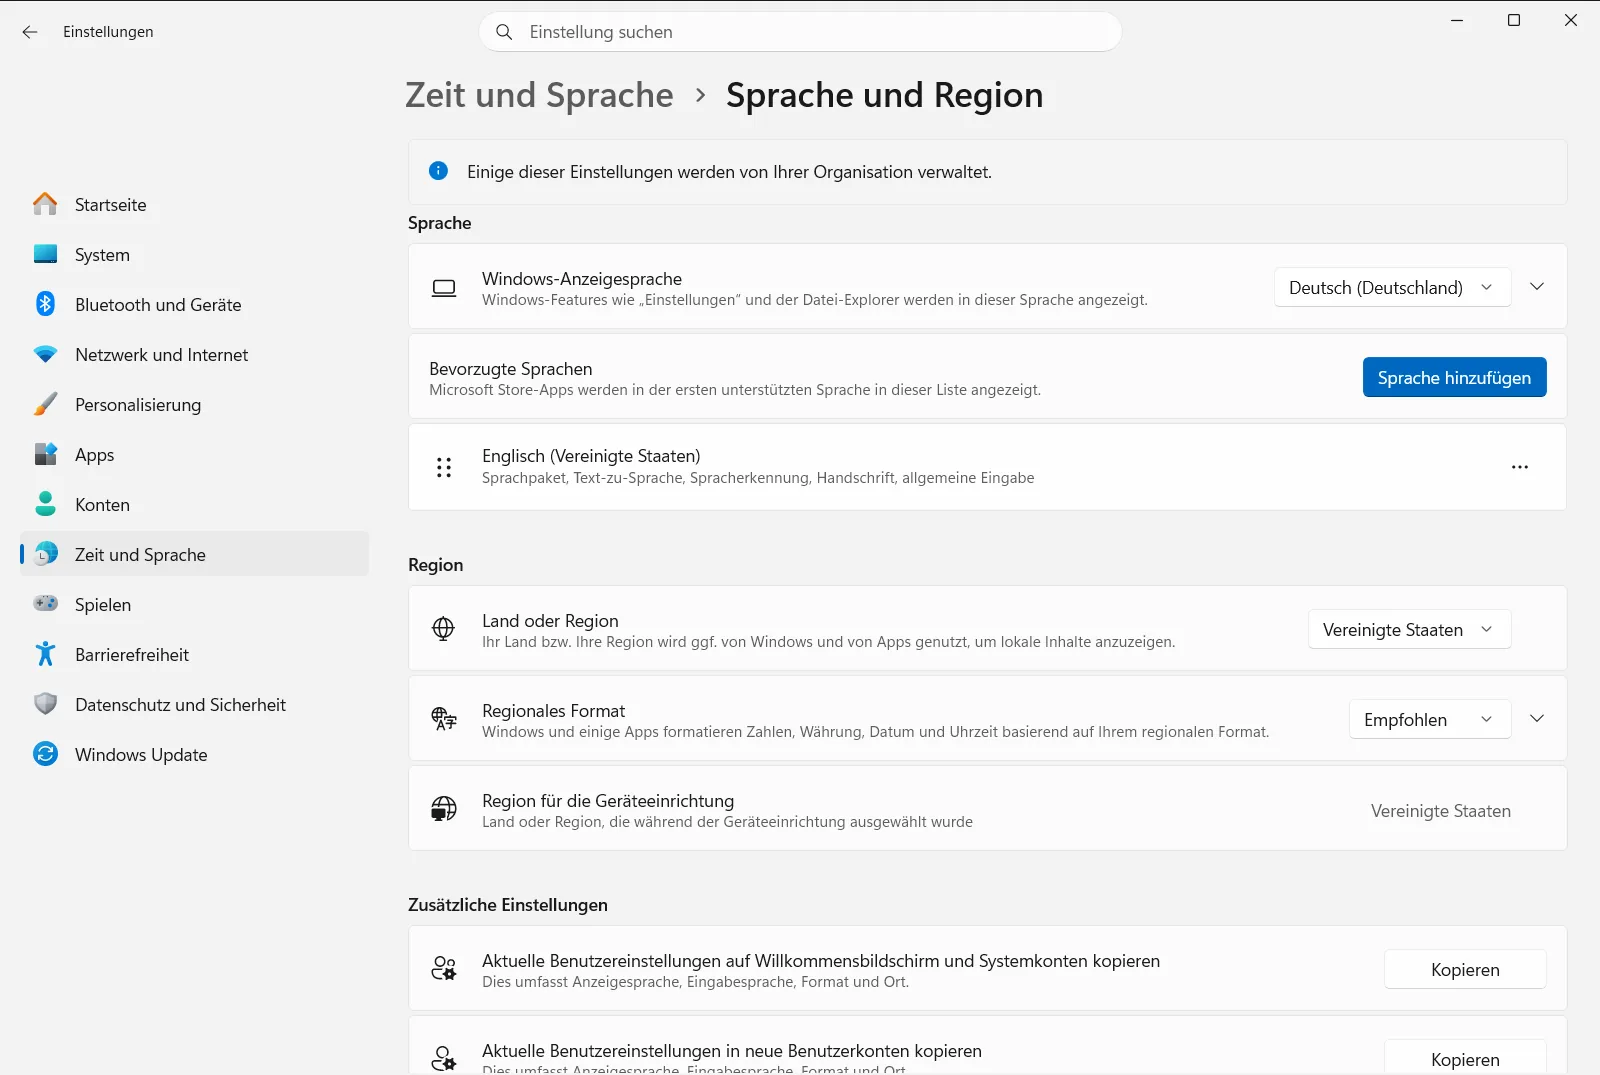Viewport: 1600px width, 1075px height.
Task: Click the search magnifier icon
Action: pyautogui.click(x=505, y=32)
